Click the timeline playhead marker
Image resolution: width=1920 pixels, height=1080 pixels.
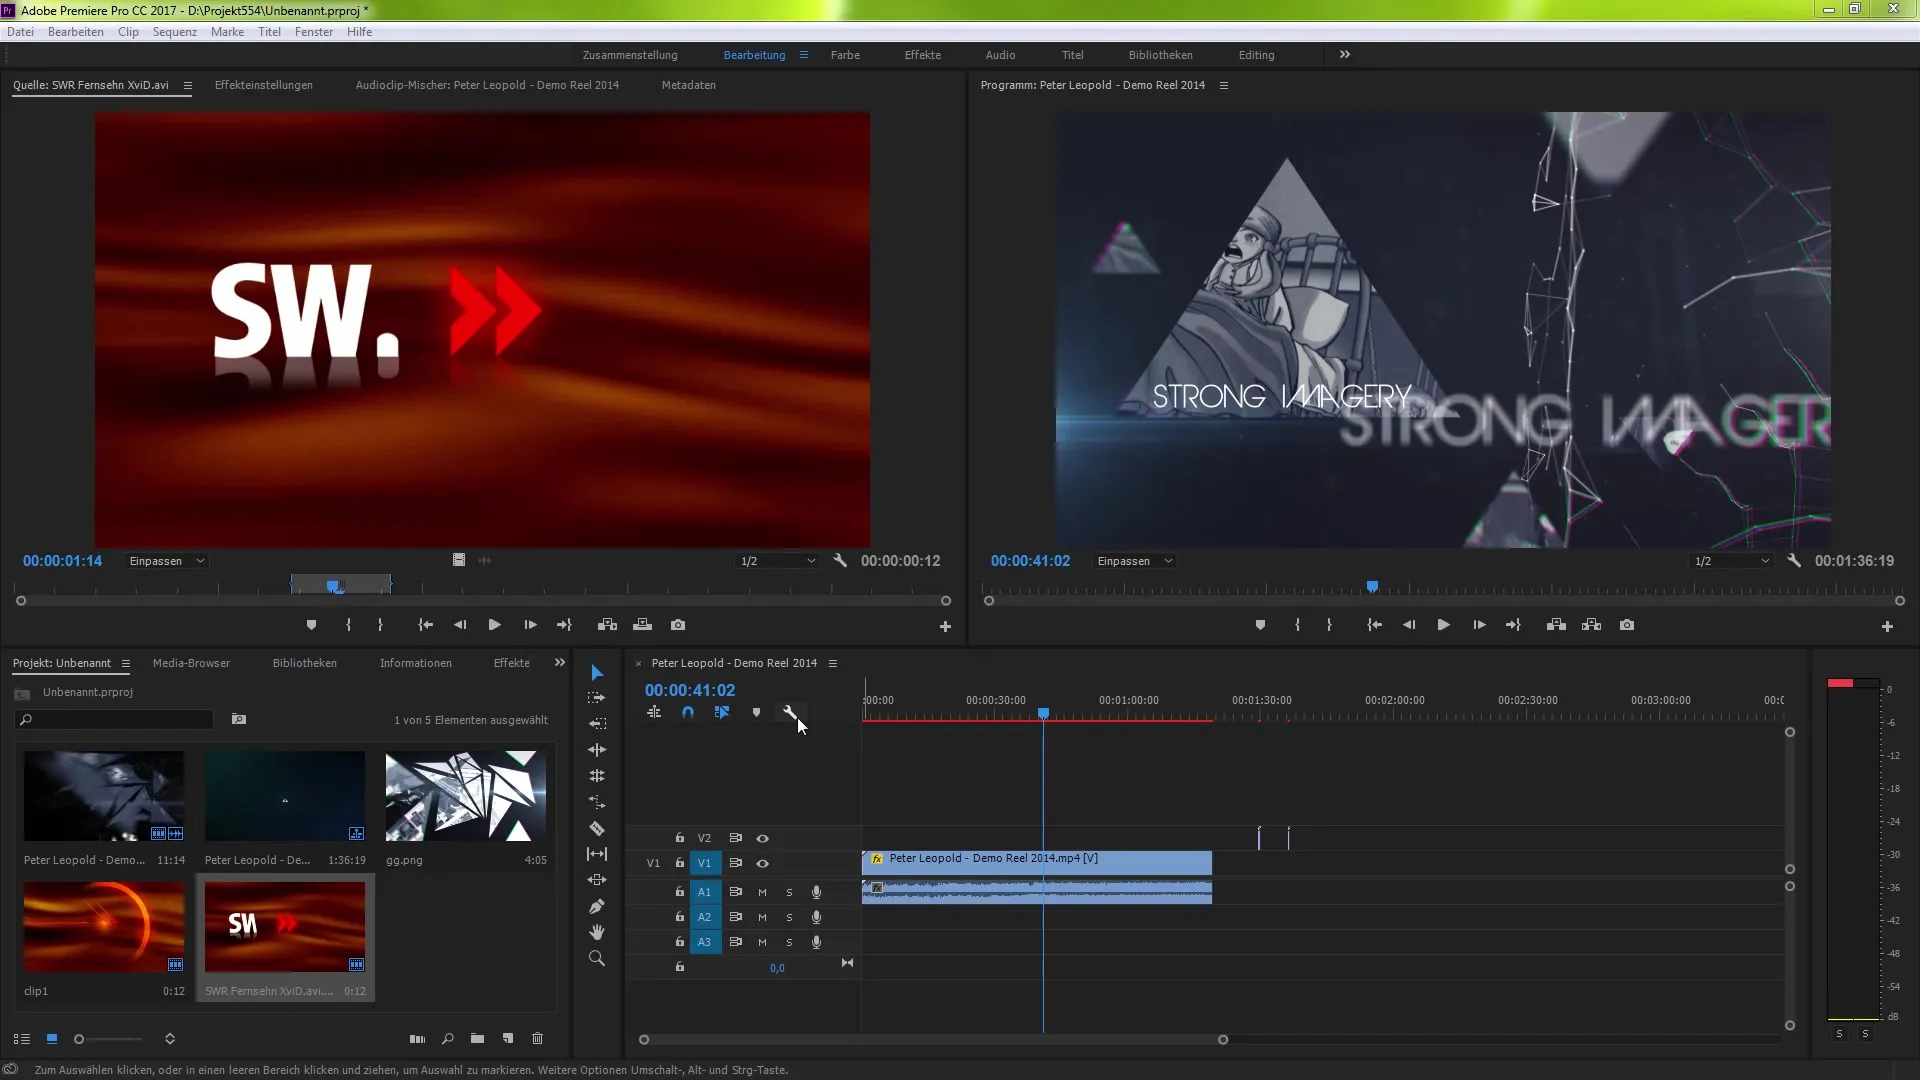pyautogui.click(x=1043, y=714)
